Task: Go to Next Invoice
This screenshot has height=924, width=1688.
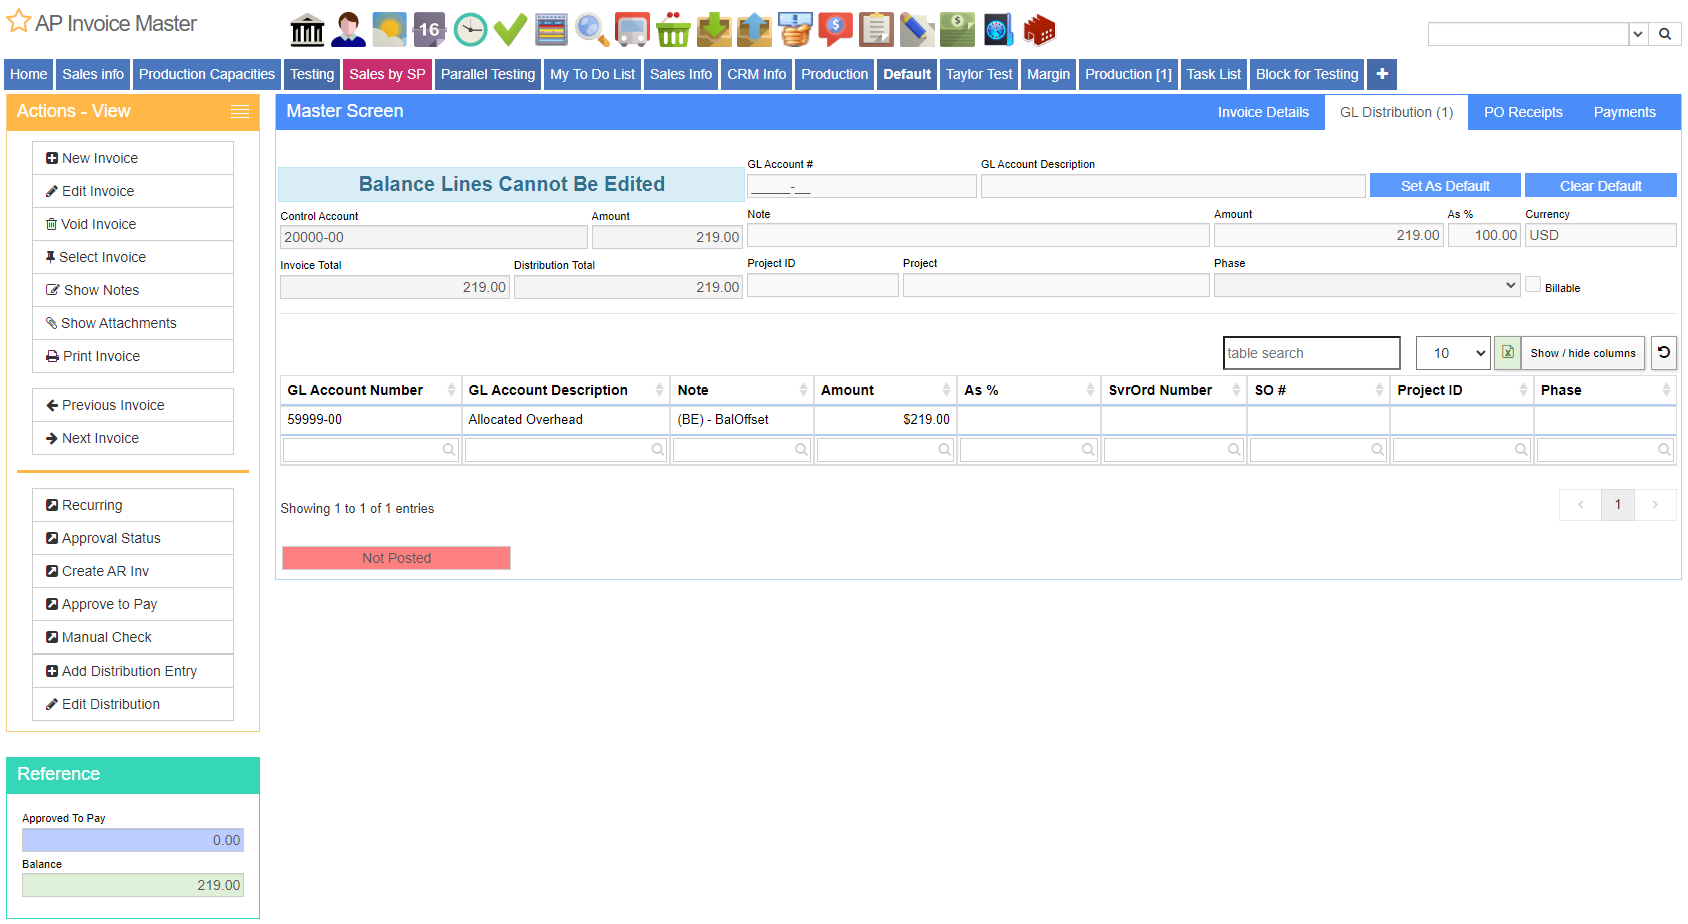Action: click(x=133, y=438)
